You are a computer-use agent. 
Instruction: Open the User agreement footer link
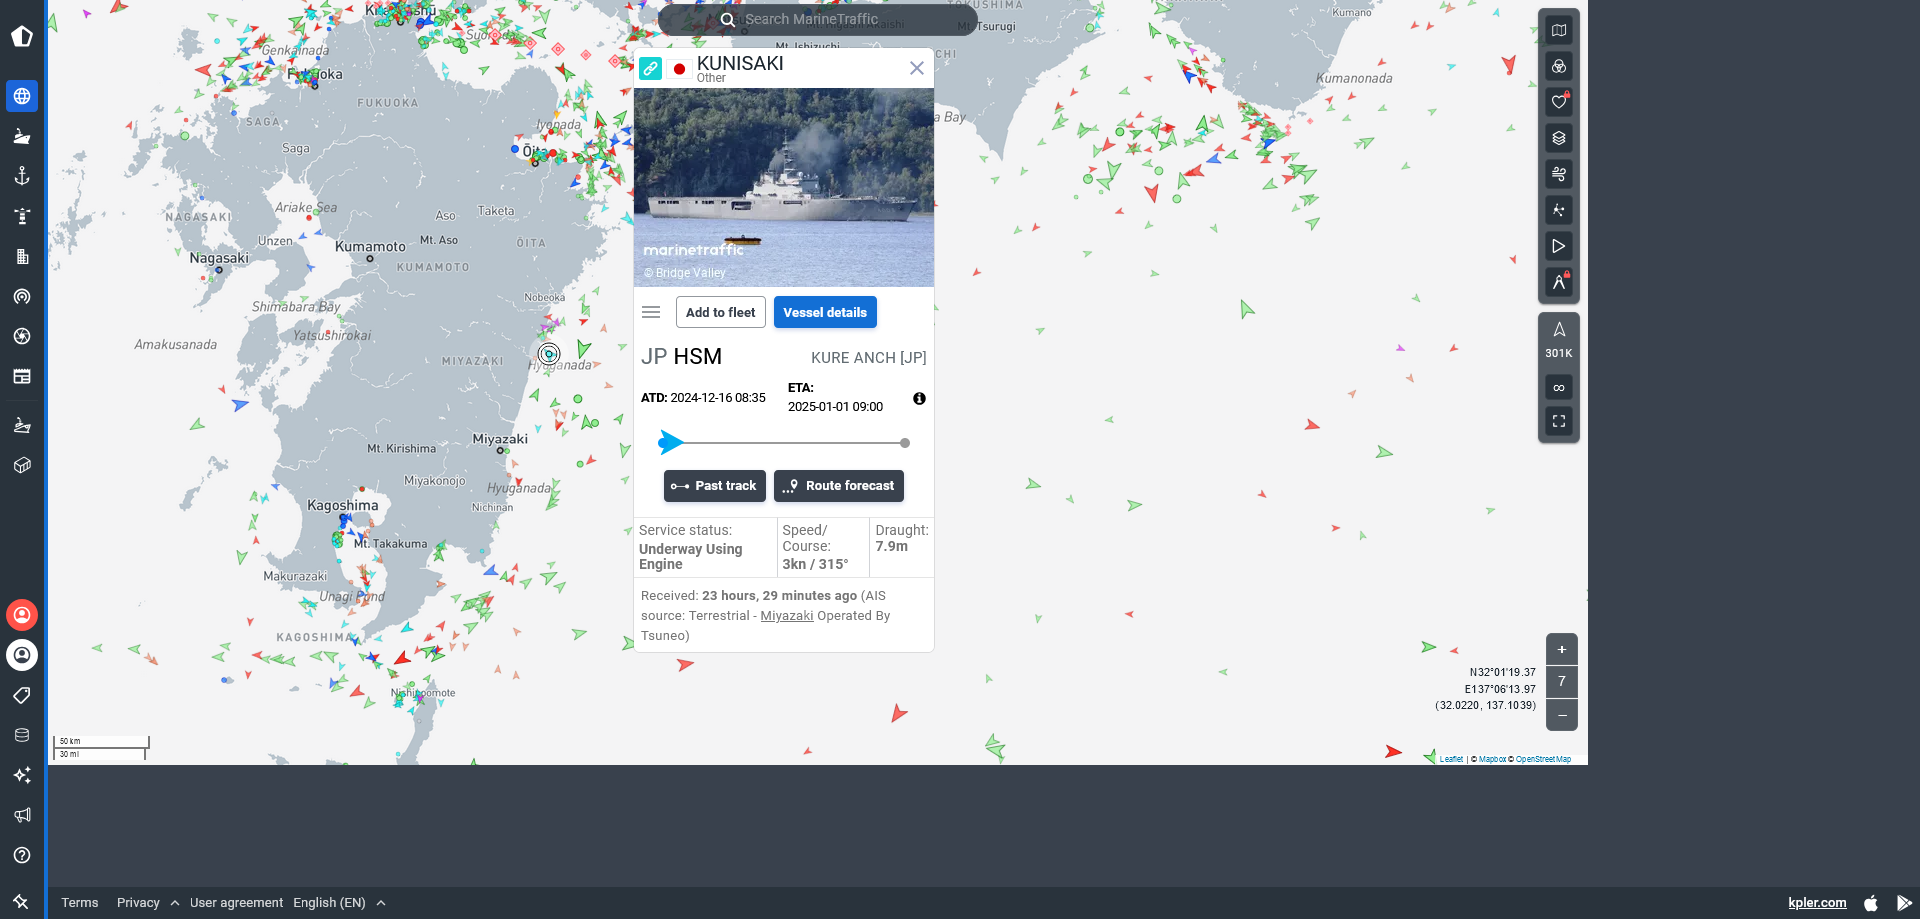pyautogui.click(x=236, y=903)
